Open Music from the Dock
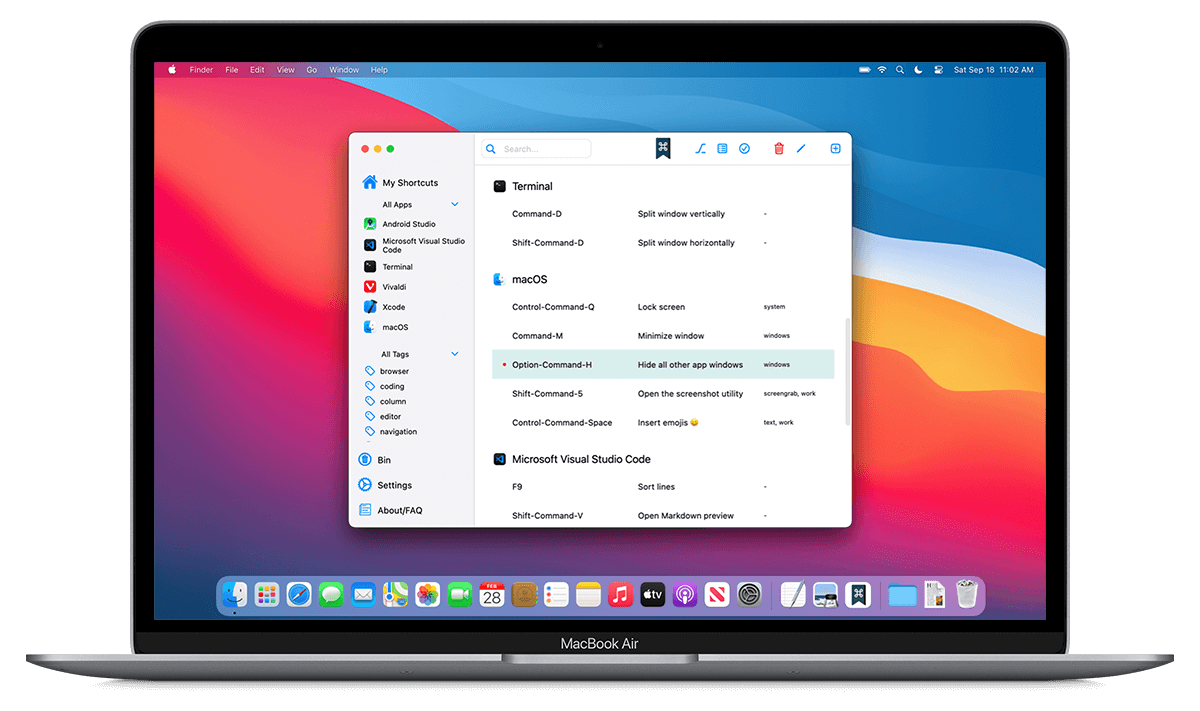Image resolution: width=1200 pixels, height=711 pixels. [x=621, y=595]
